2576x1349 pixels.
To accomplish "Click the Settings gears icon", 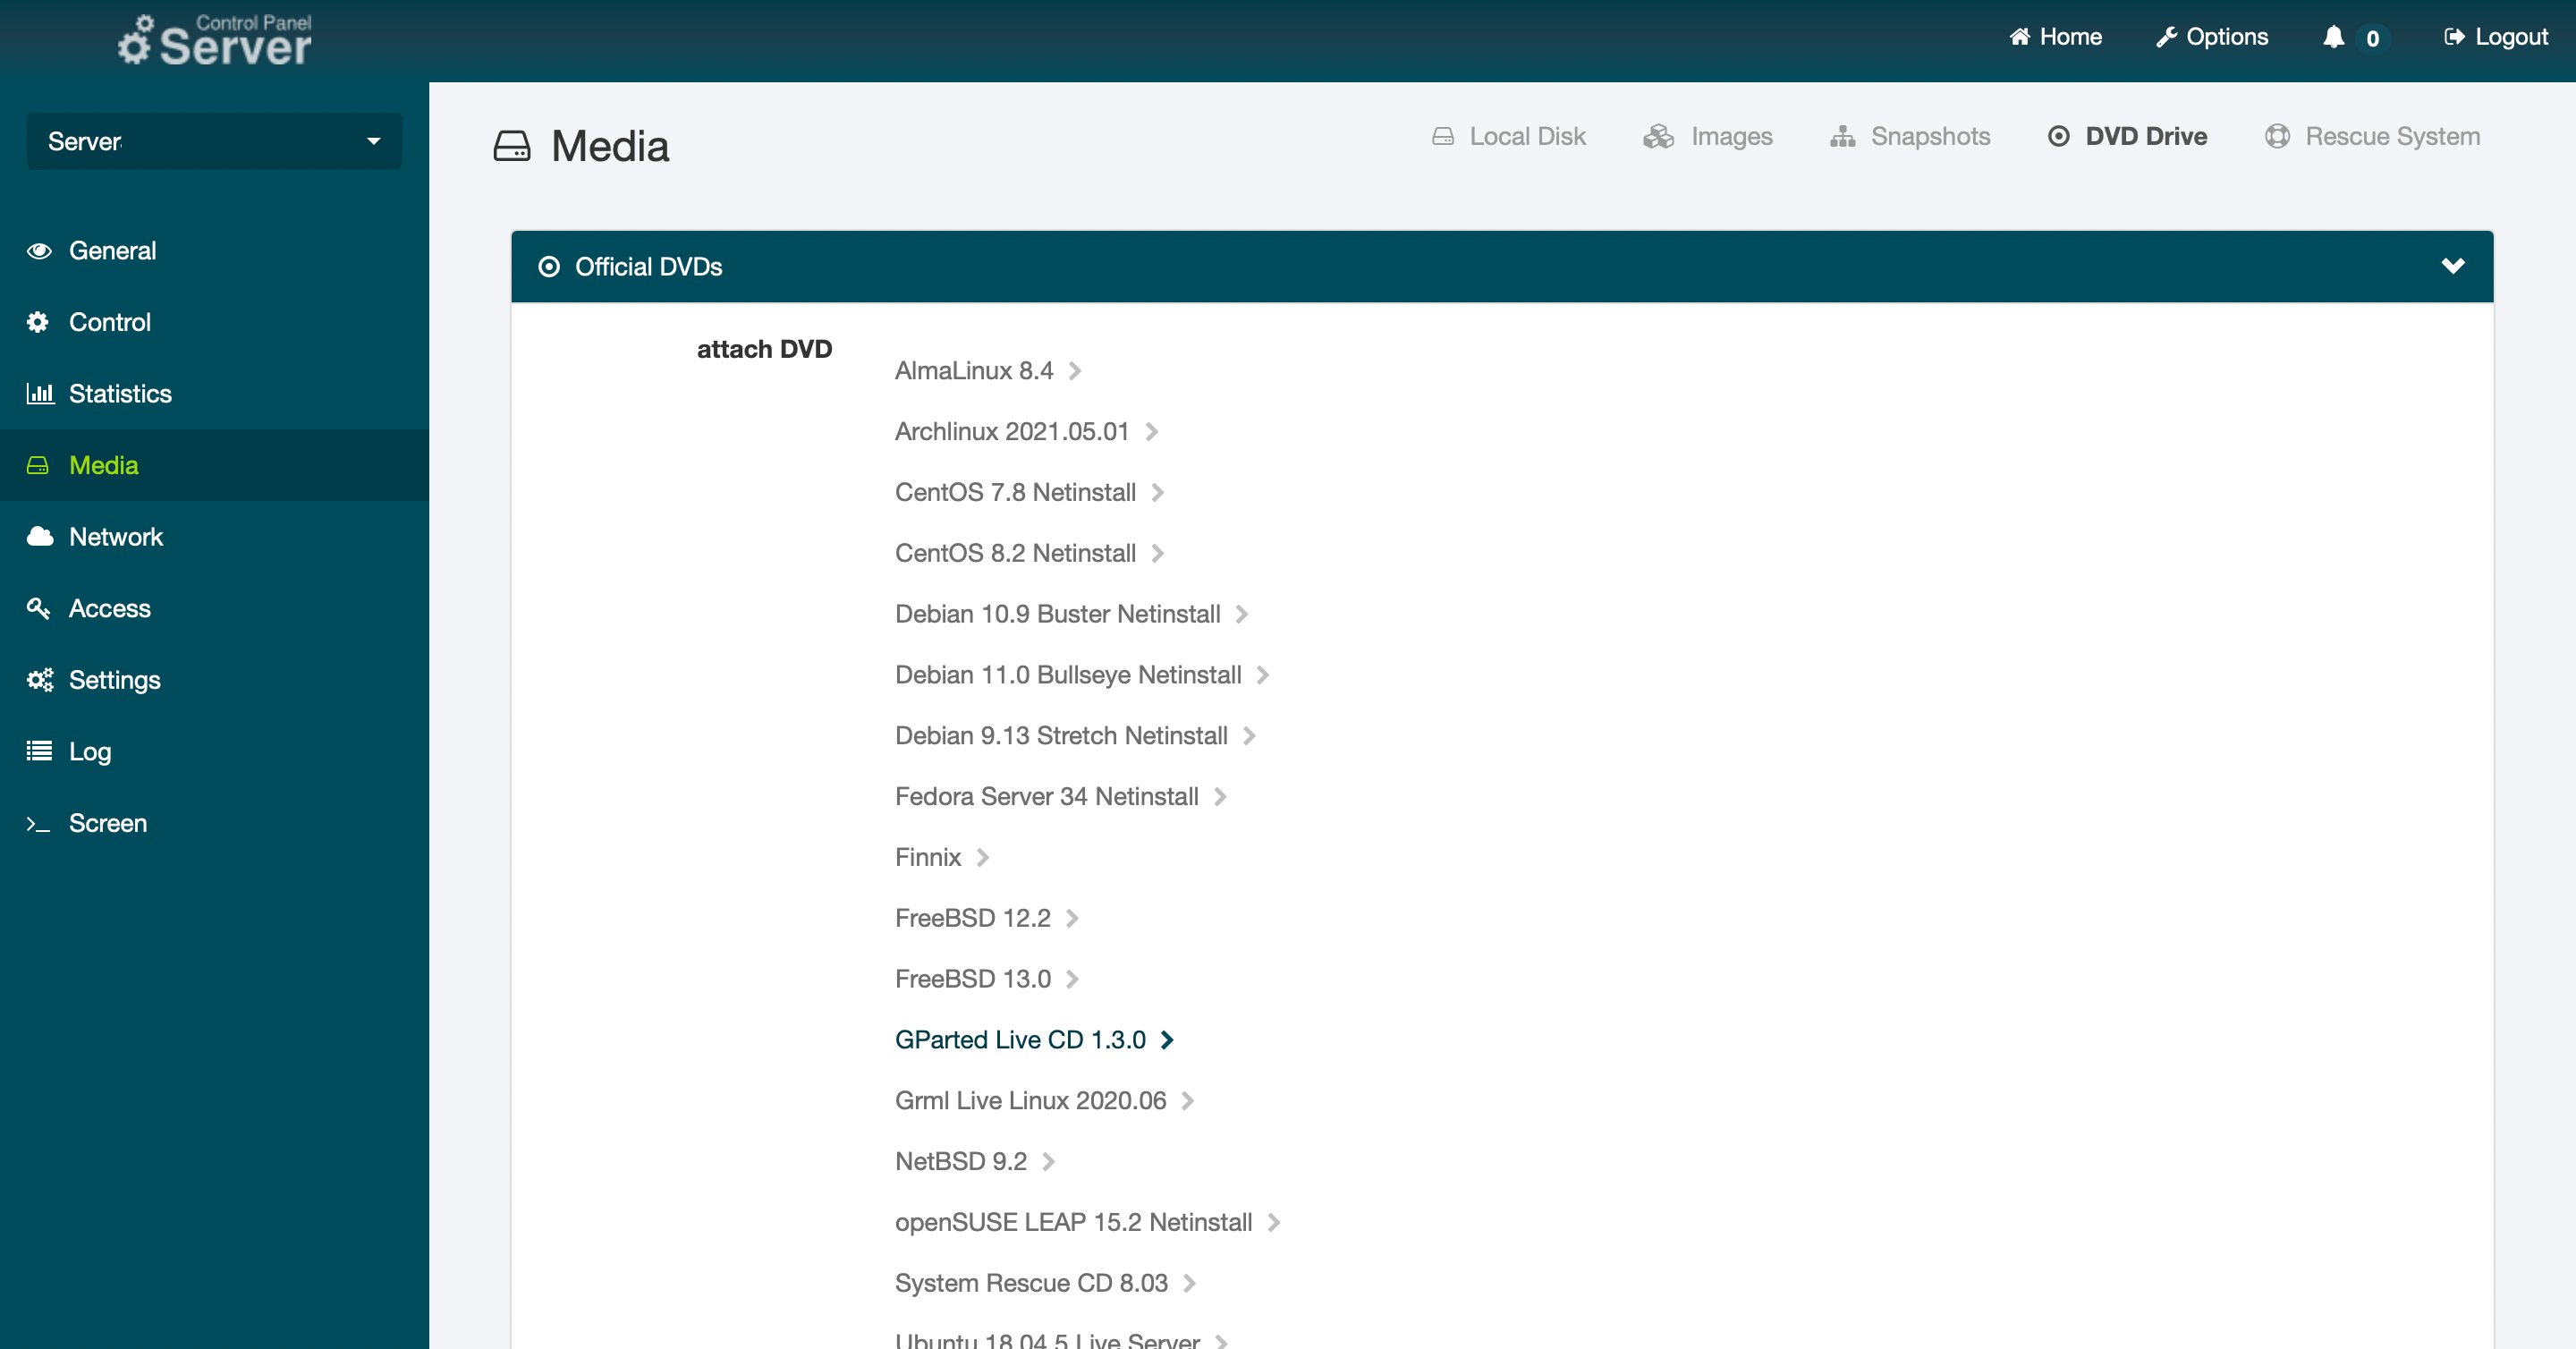I will [40, 680].
